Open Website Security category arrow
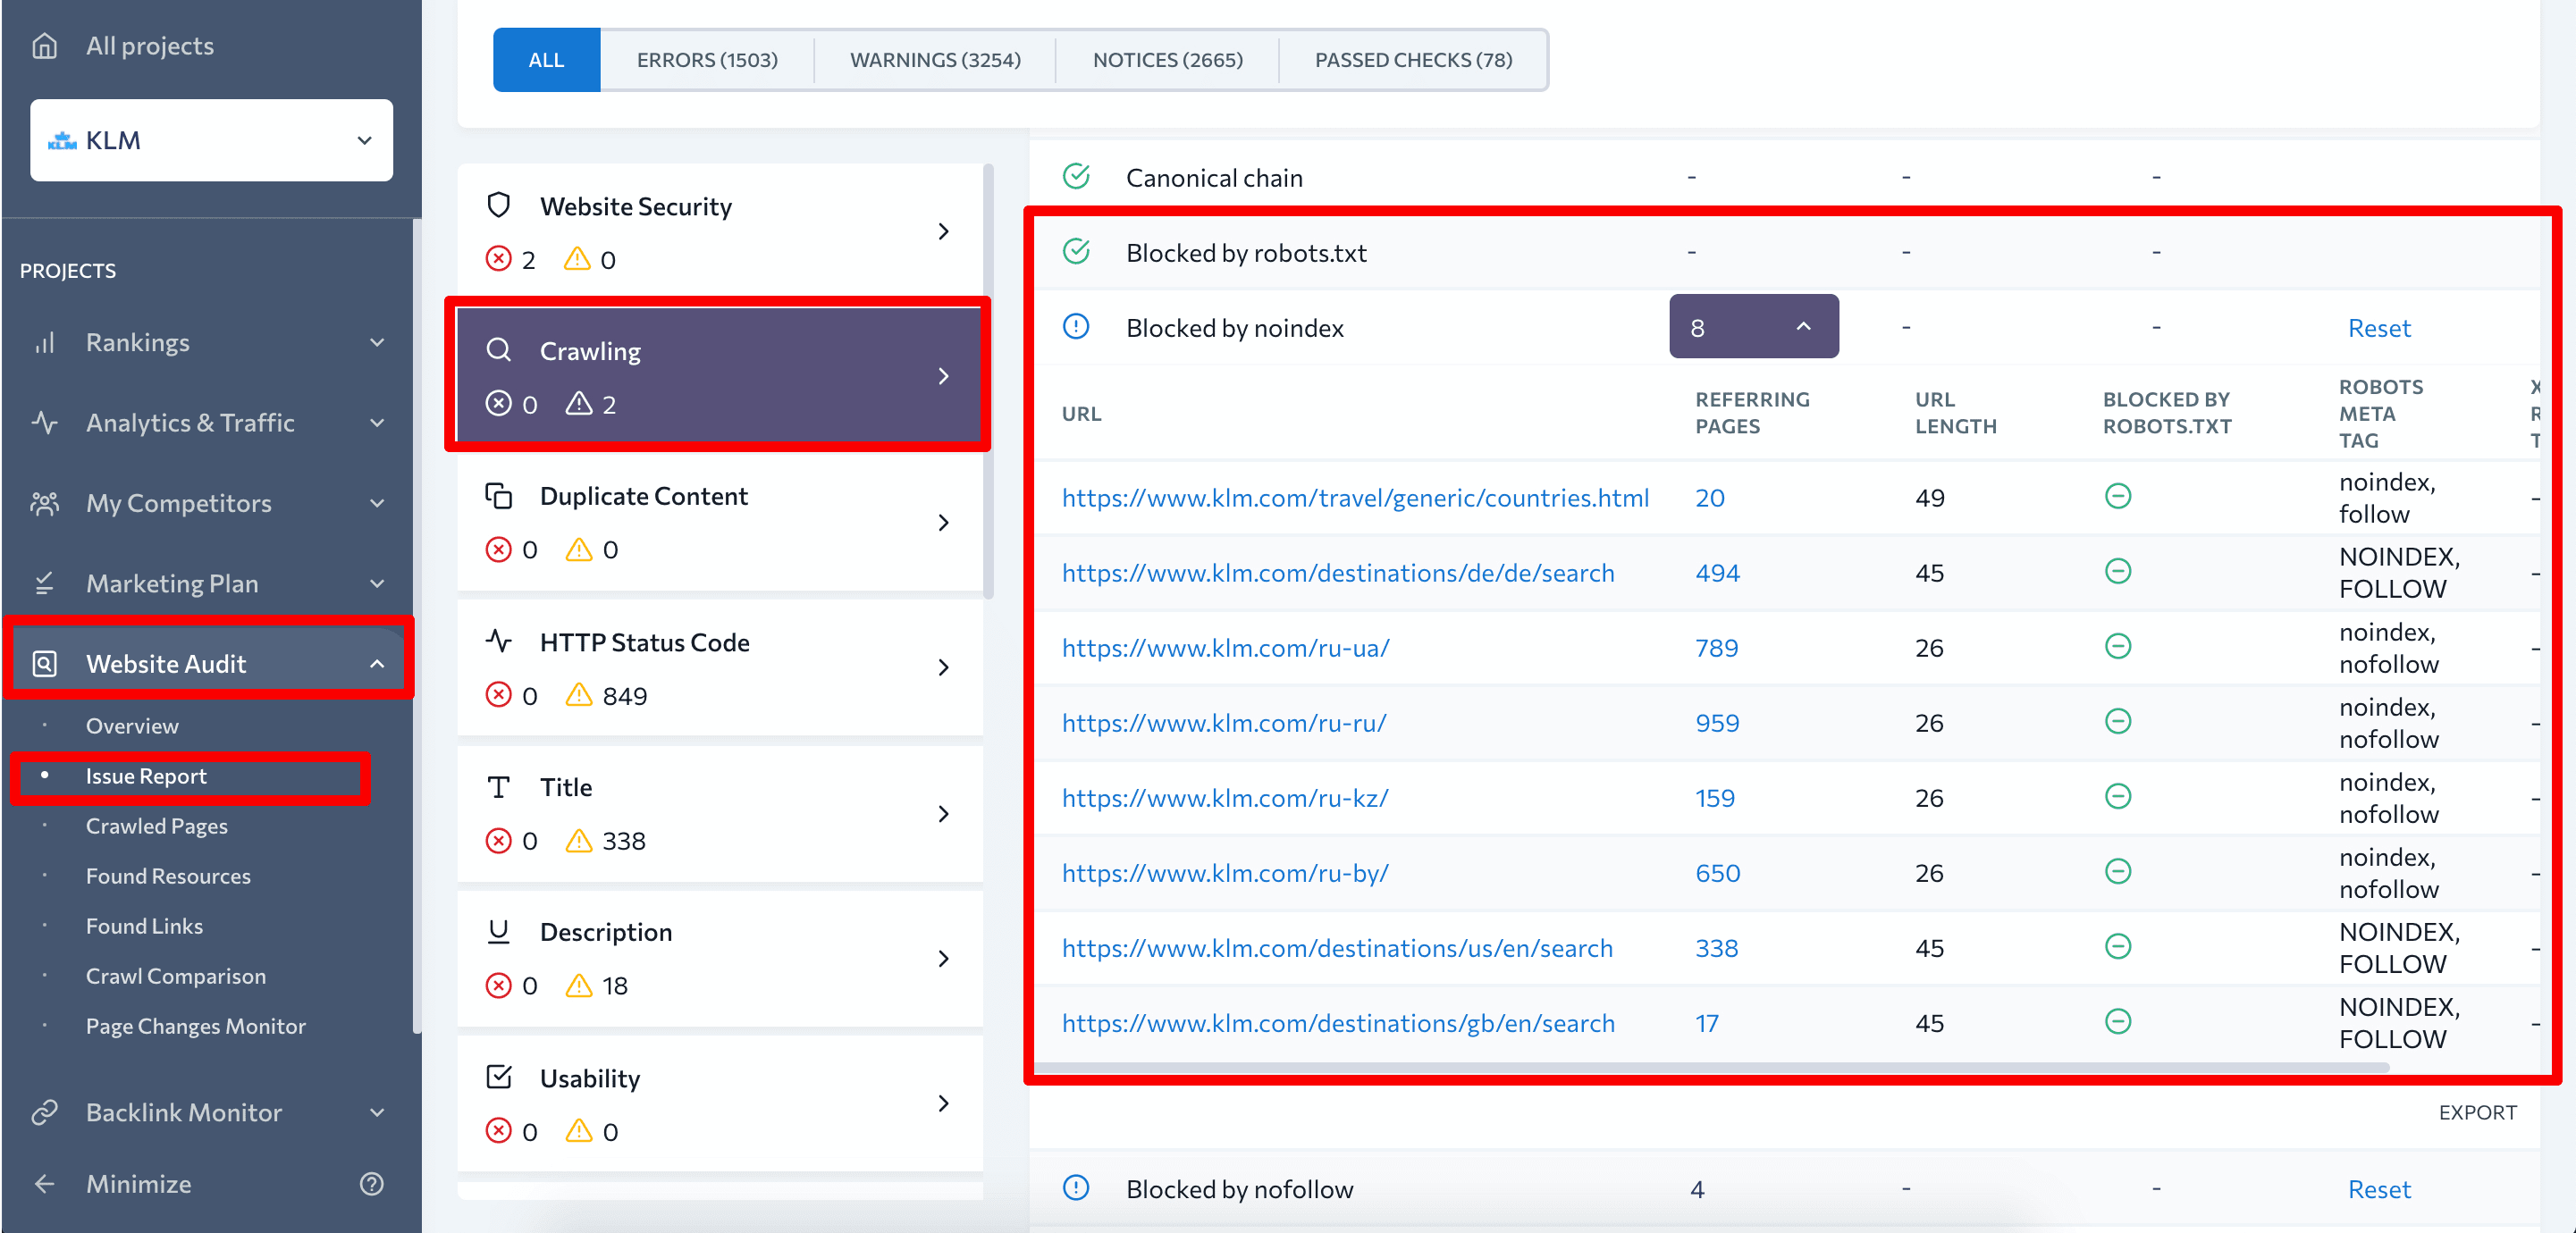 [x=943, y=232]
